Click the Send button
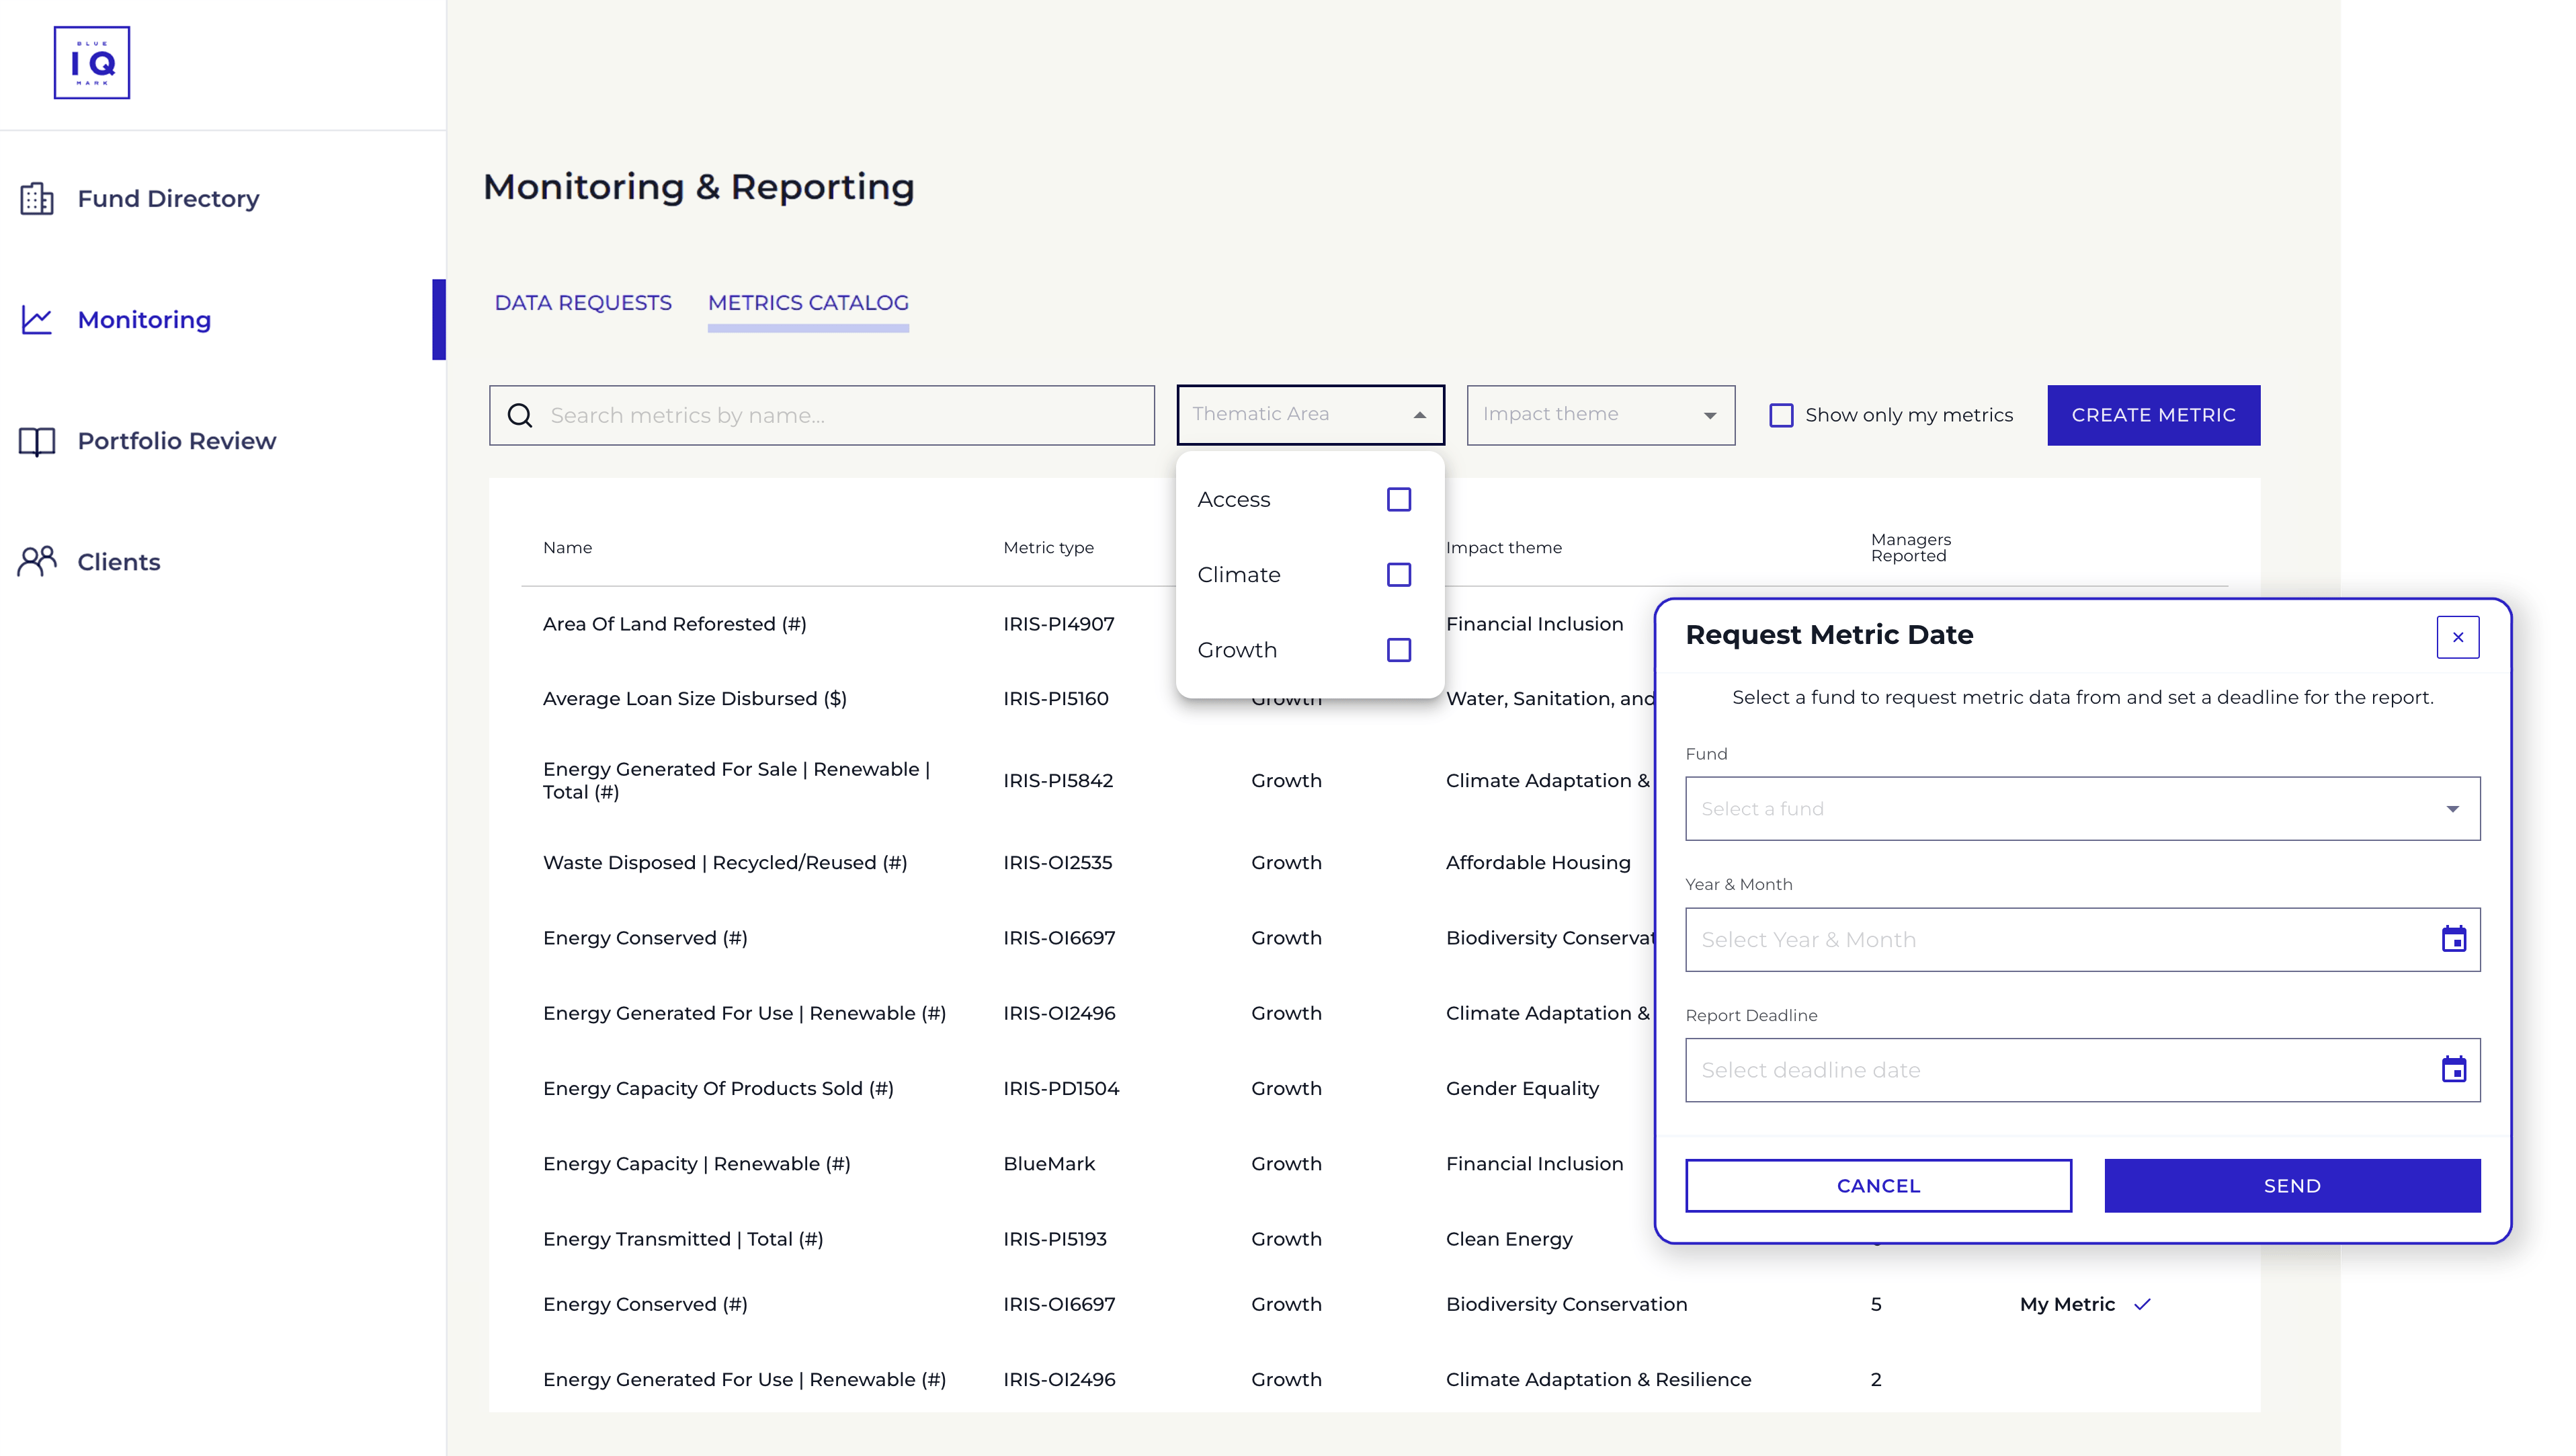This screenshot has height=1456, width=2576. pyautogui.click(x=2291, y=1186)
